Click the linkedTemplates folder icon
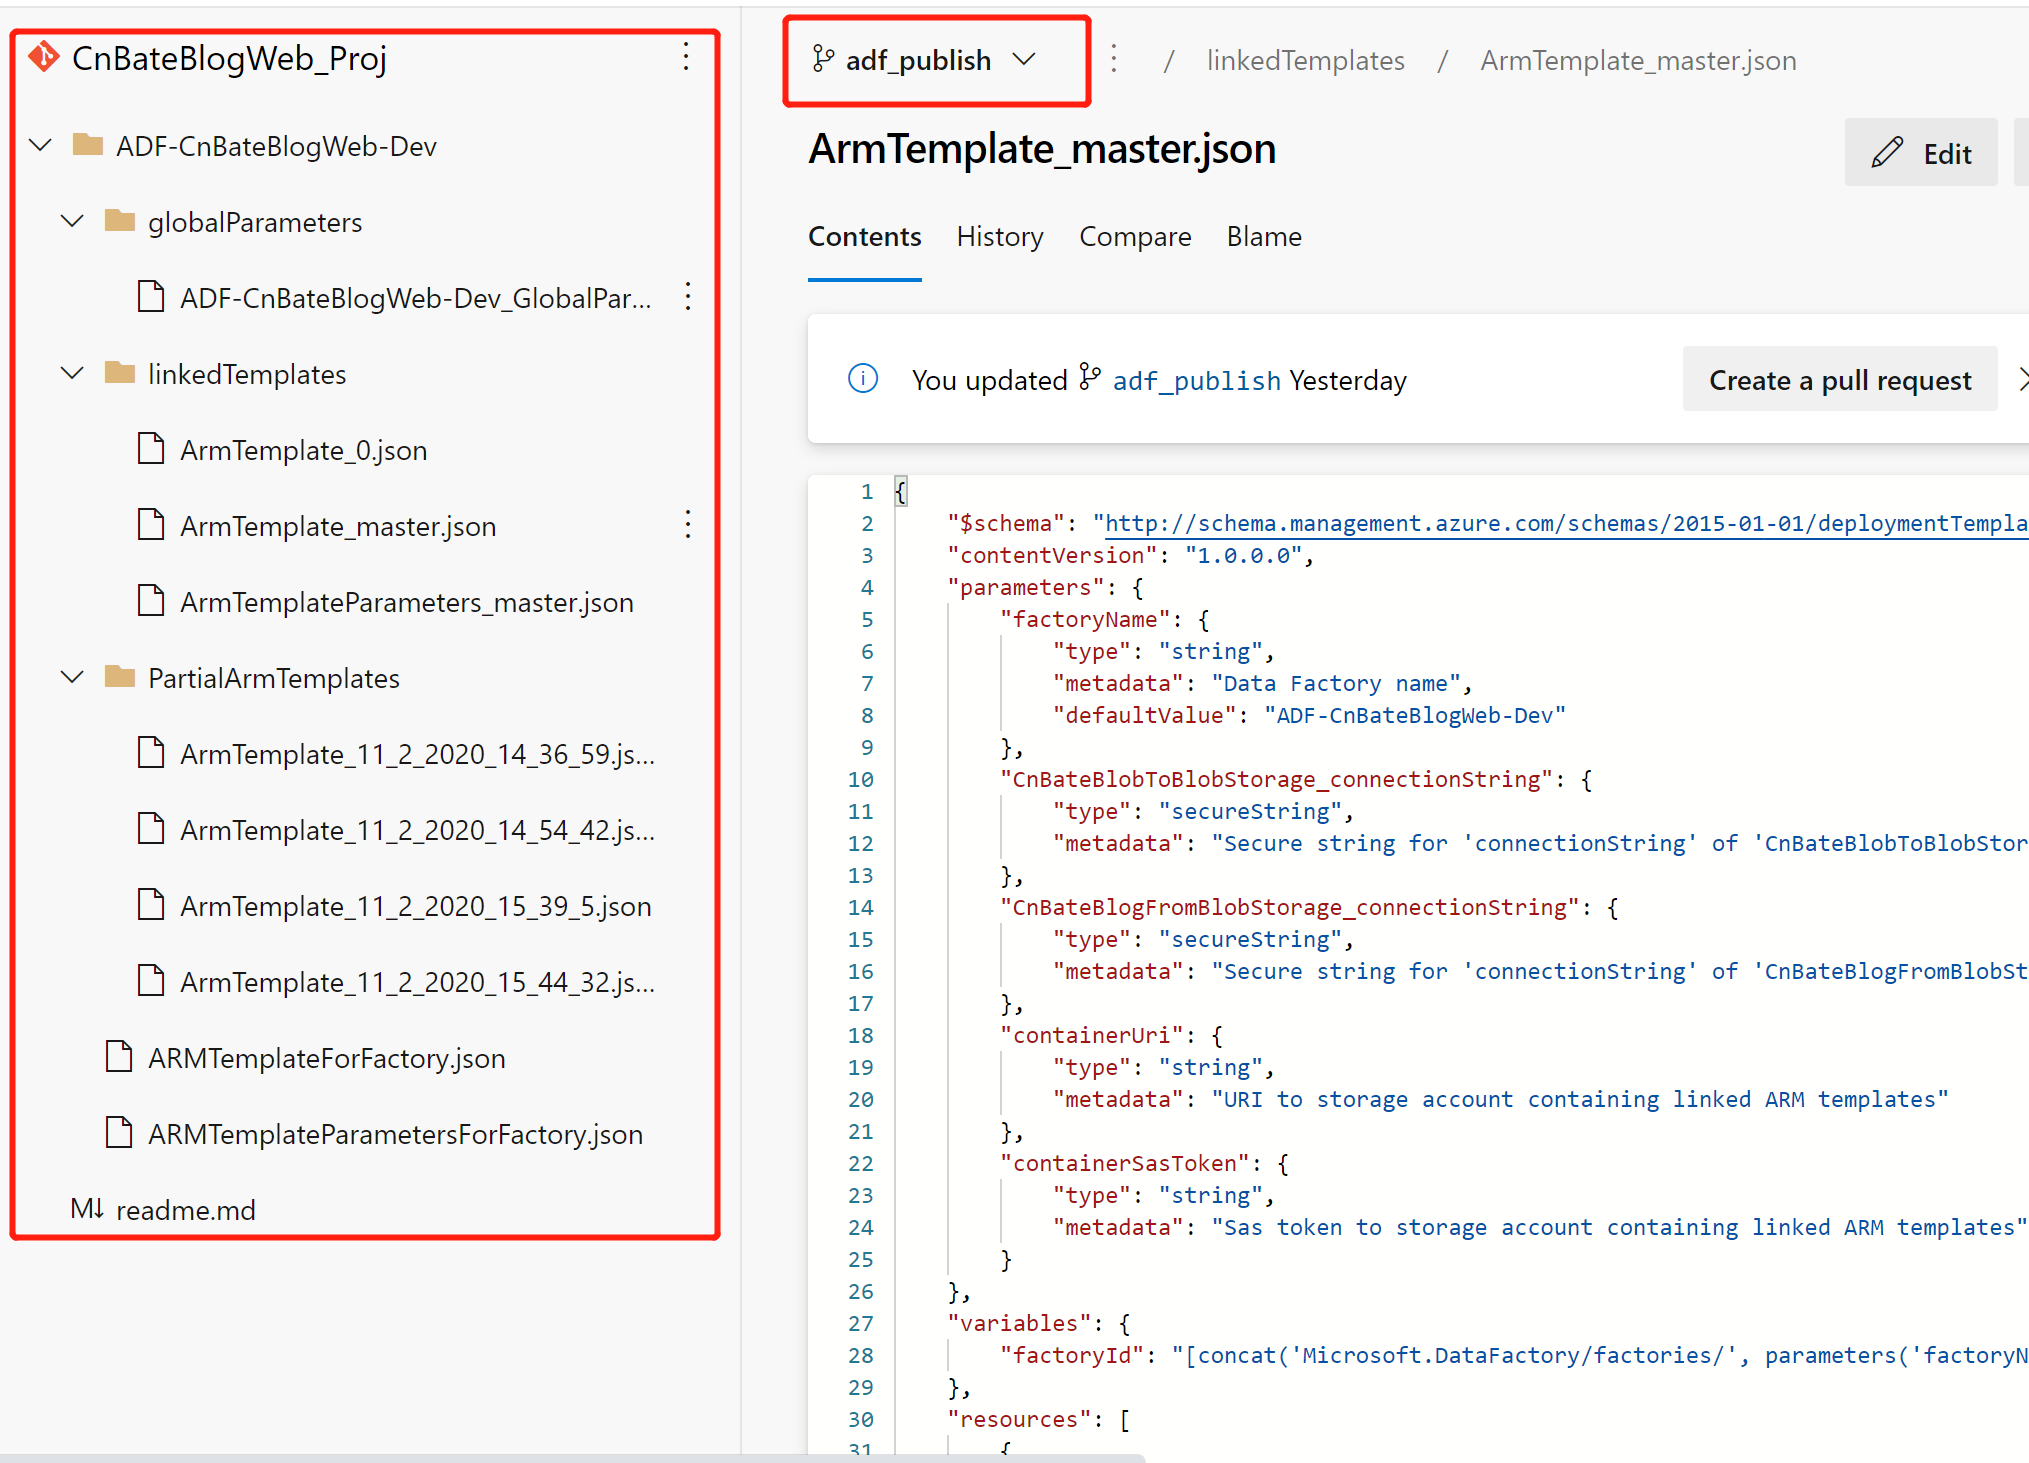 (x=120, y=373)
